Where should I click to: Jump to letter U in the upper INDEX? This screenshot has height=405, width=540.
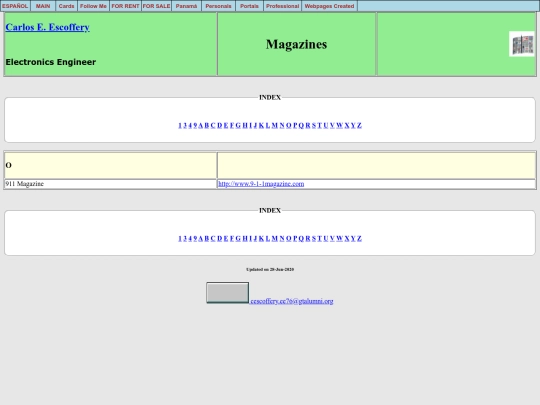point(326,125)
